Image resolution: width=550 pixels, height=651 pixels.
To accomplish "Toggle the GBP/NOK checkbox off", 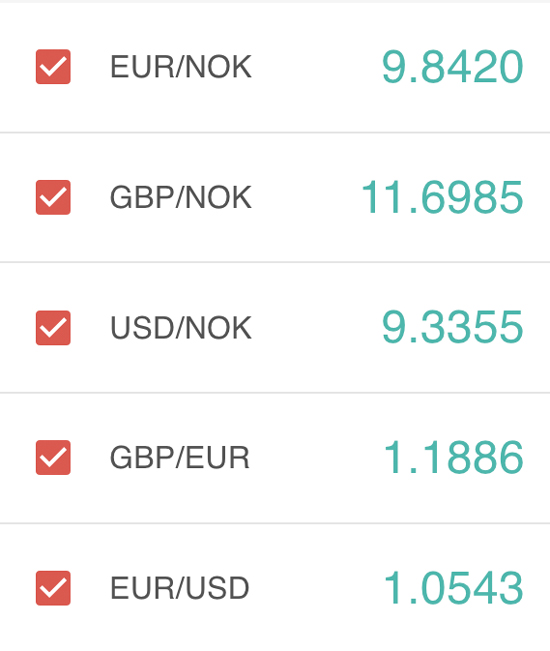I will point(53,197).
